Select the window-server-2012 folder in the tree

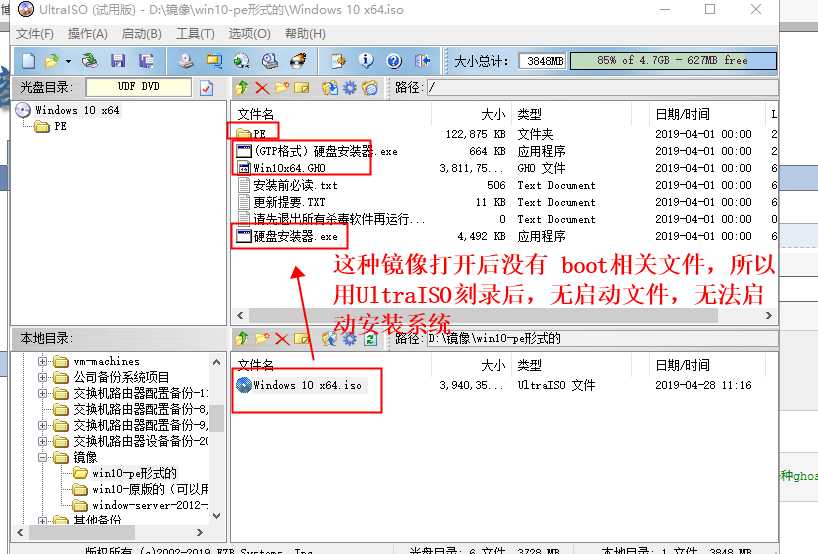150,505
